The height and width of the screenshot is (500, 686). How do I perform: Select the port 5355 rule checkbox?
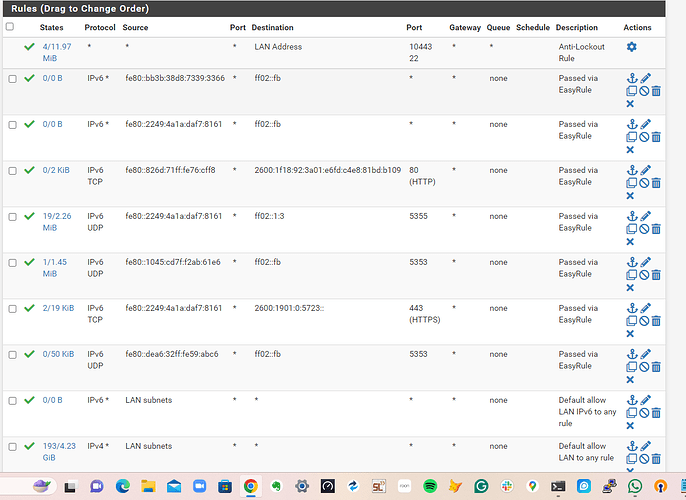coord(13,217)
